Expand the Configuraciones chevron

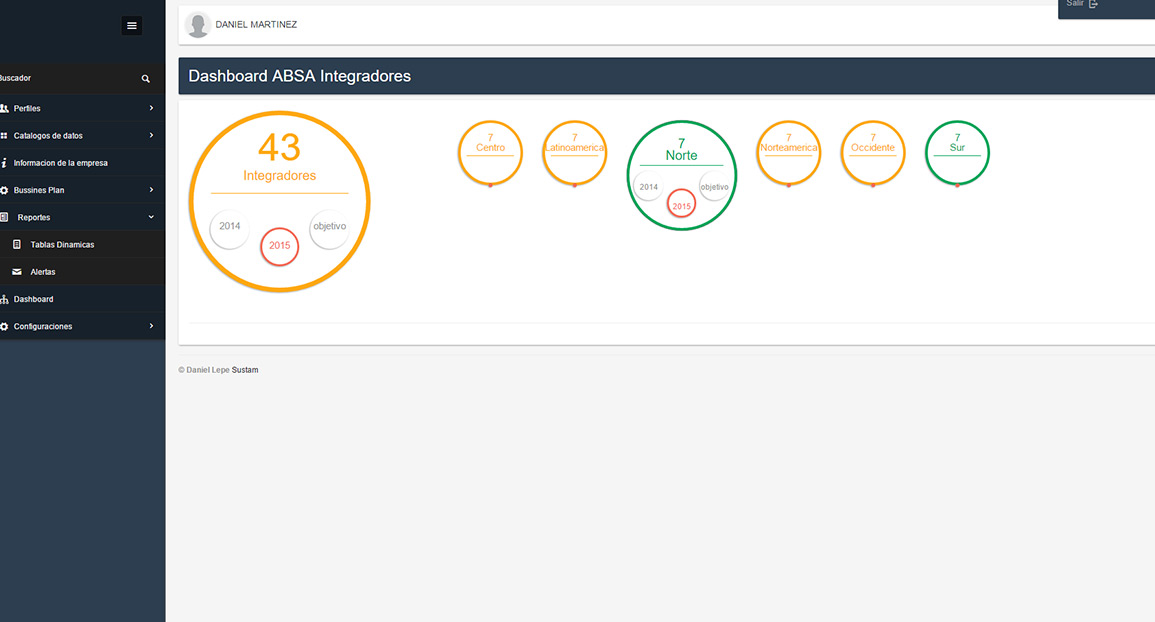pos(151,326)
